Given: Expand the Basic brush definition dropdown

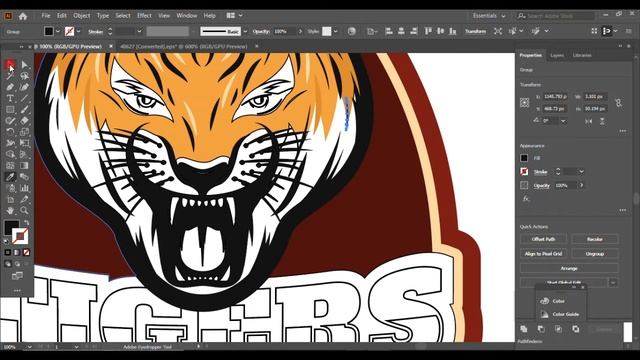Looking at the screenshot, I should point(245,31).
